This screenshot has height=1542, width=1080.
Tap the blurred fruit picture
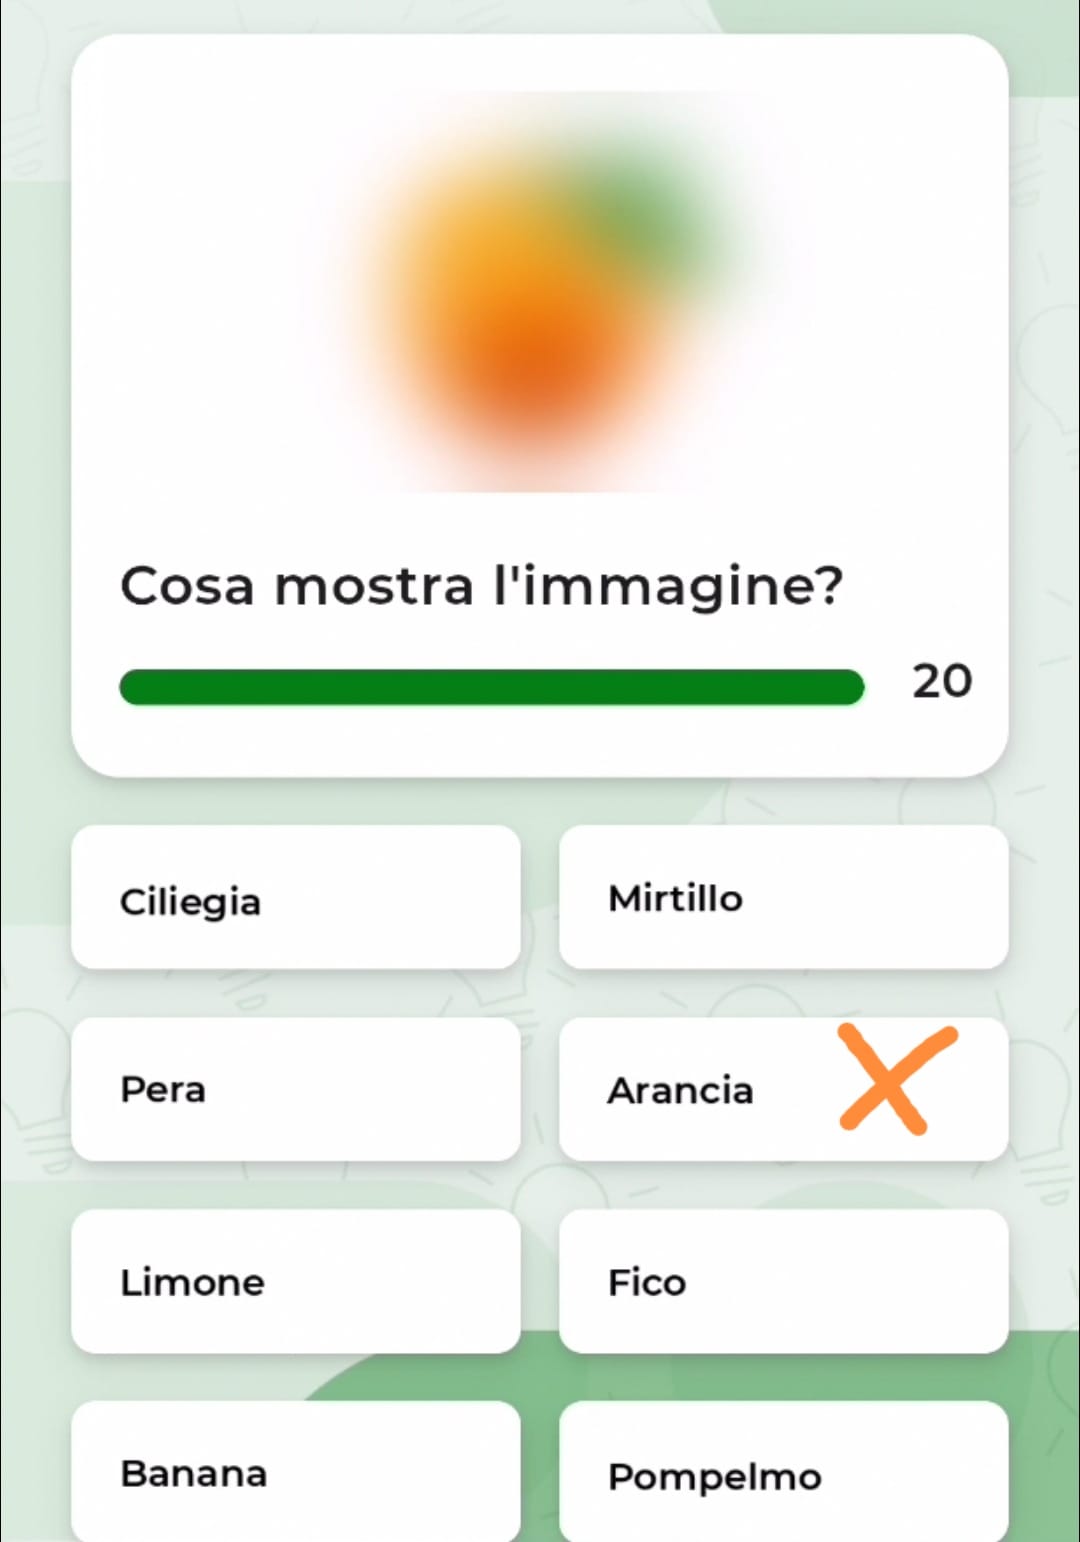(540, 292)
